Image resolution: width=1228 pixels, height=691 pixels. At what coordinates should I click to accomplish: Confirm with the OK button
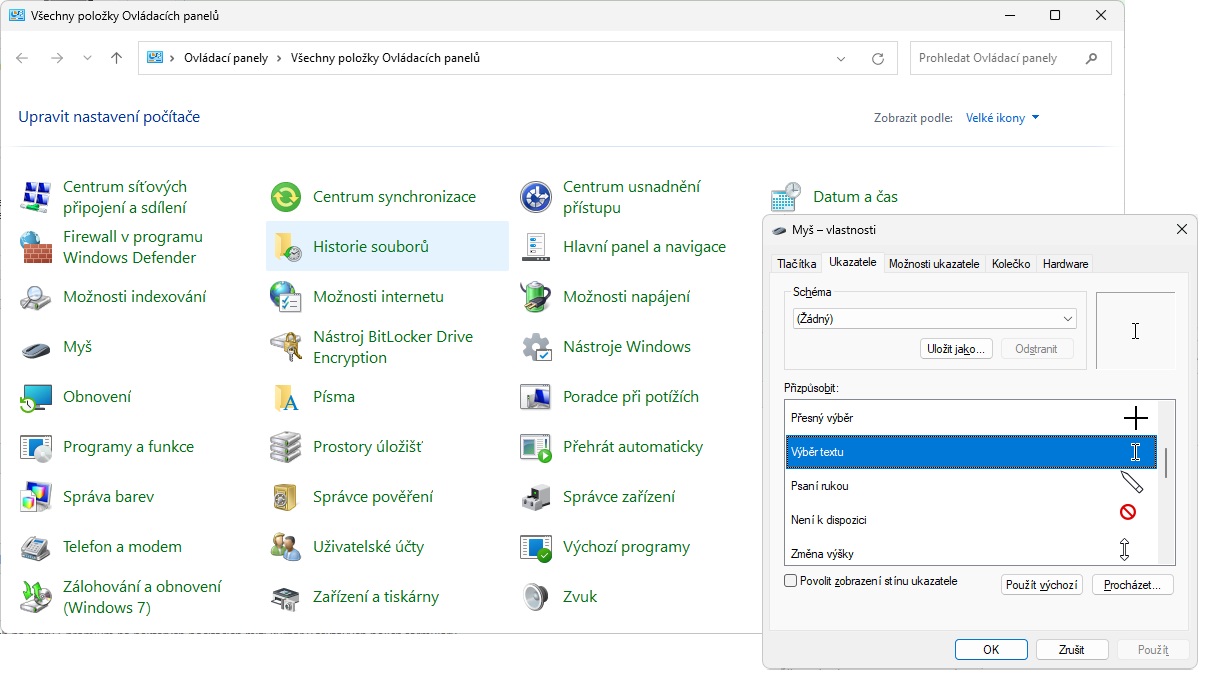(x=991, y=650)
